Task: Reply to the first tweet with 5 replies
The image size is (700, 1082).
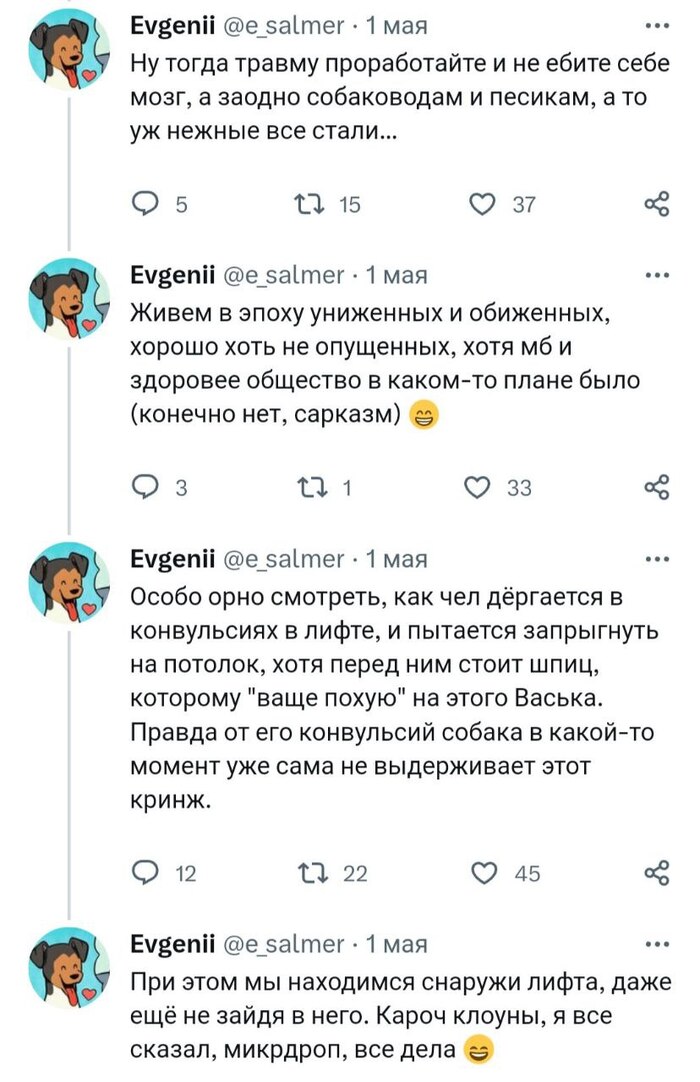Action: 146,205
